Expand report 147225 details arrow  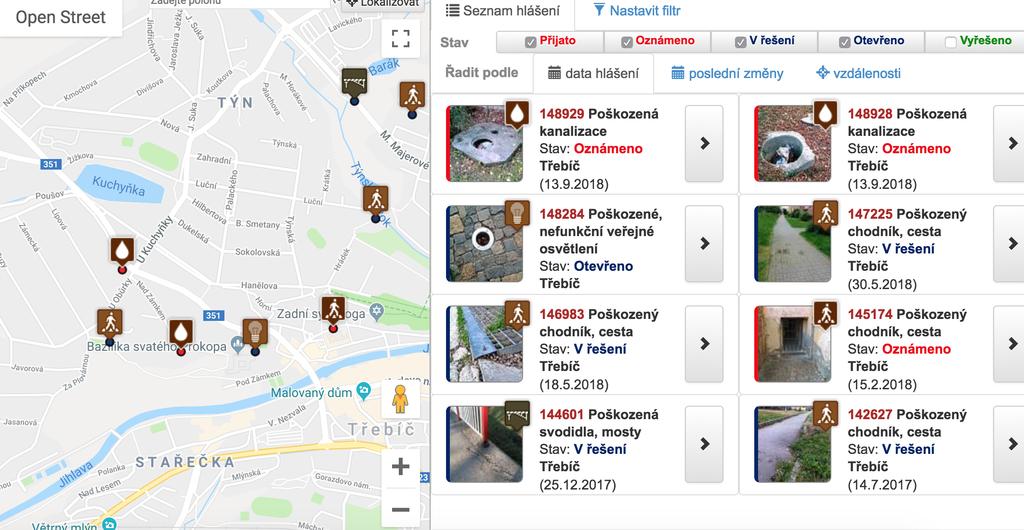pos(1010,243)
